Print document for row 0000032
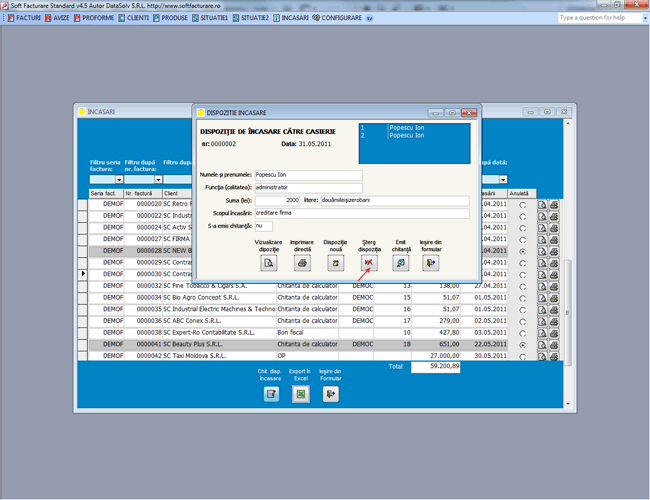This screenshot has width=650, height=500. coord(554,286)
